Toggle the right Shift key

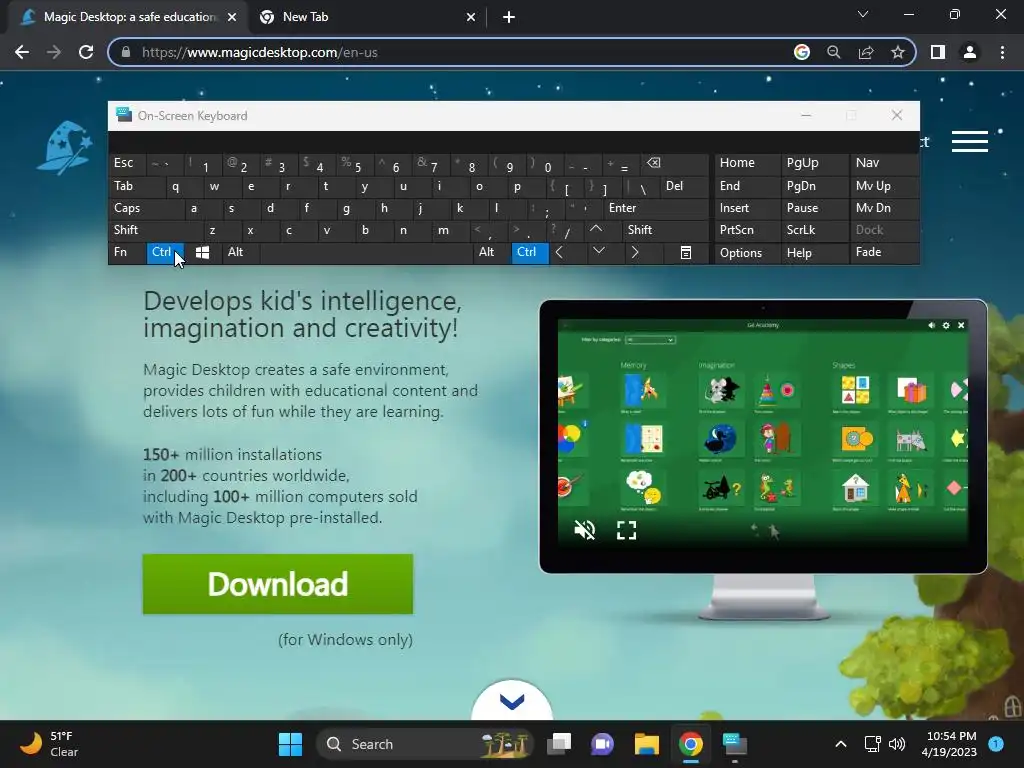(665, 230)
